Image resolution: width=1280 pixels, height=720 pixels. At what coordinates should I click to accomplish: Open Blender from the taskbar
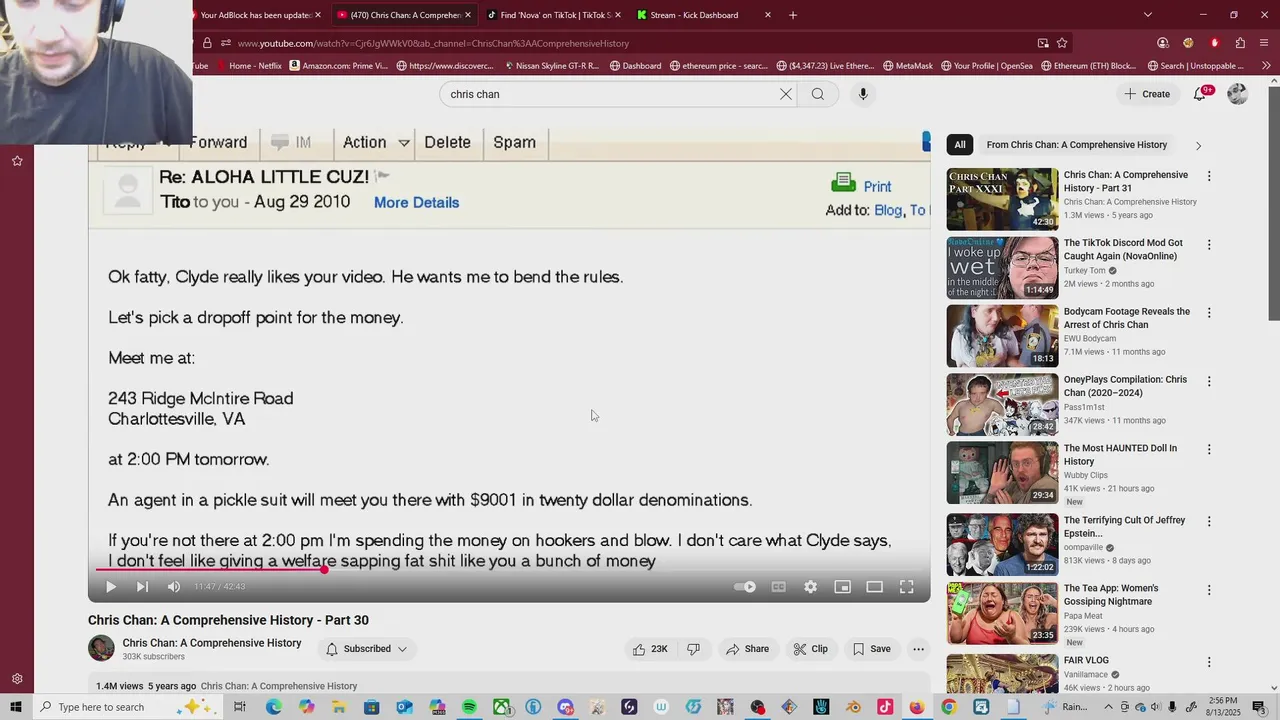(853, 707)
